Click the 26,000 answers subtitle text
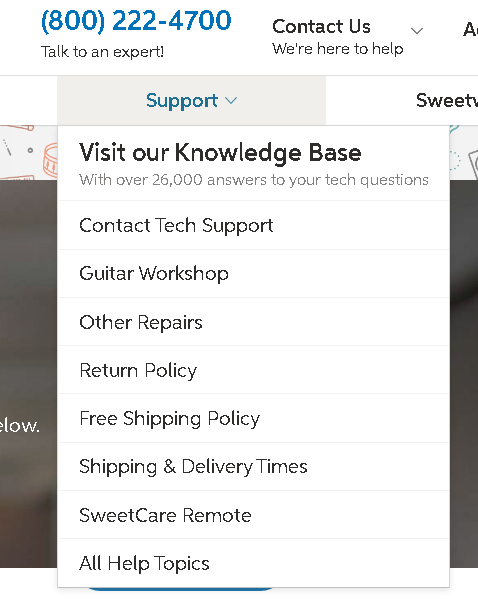Viewport: 478px width, 599px height. (254, 180)
